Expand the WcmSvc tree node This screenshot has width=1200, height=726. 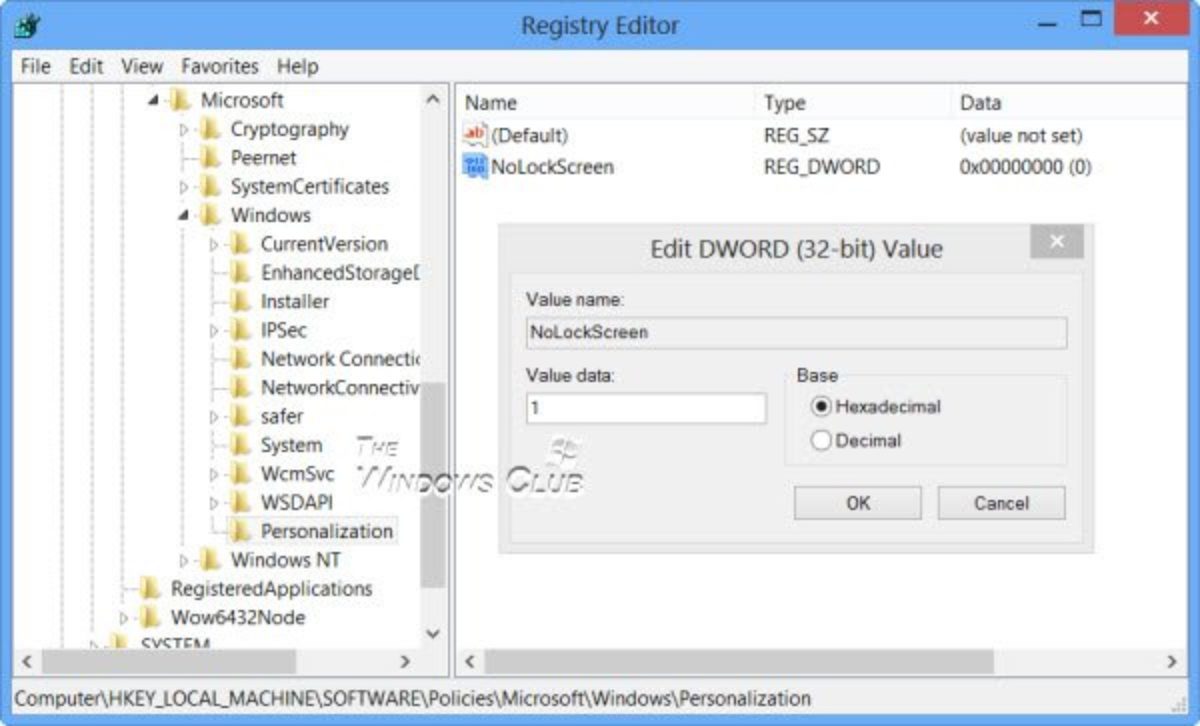pos(214,474)
